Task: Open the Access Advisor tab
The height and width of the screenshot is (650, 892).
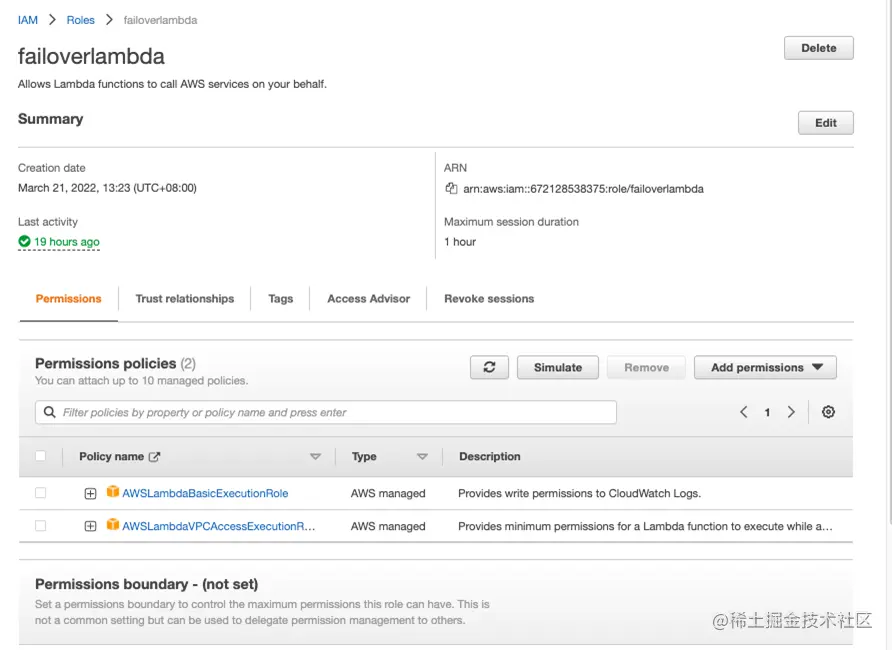Action: [x=369, y=299]
